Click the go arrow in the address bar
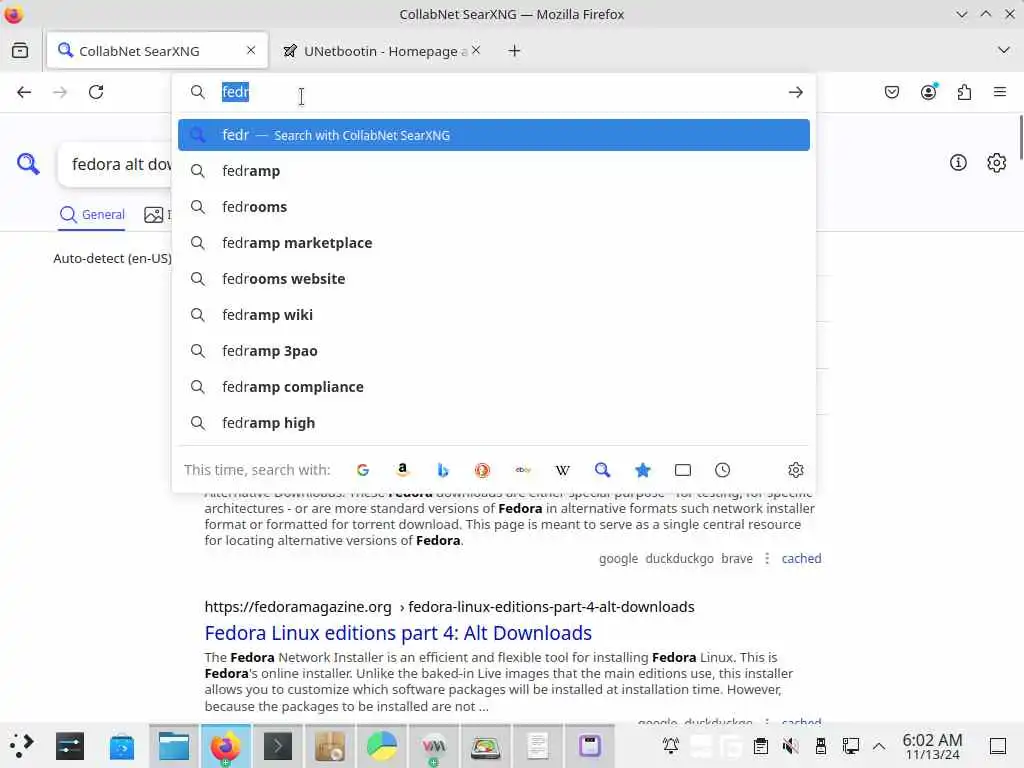The image size is (1024, 768). (x=795, y=92)
